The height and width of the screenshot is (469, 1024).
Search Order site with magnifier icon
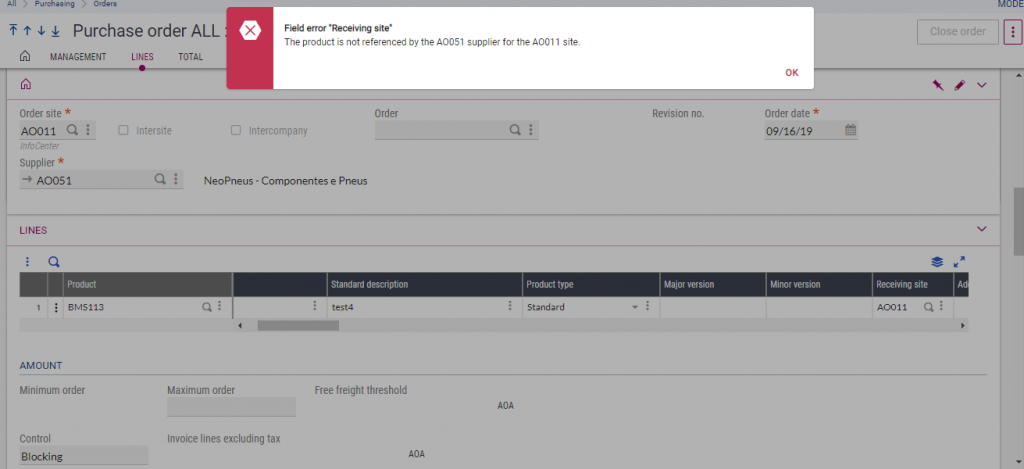pyautogui.click(x=72, y=130)
